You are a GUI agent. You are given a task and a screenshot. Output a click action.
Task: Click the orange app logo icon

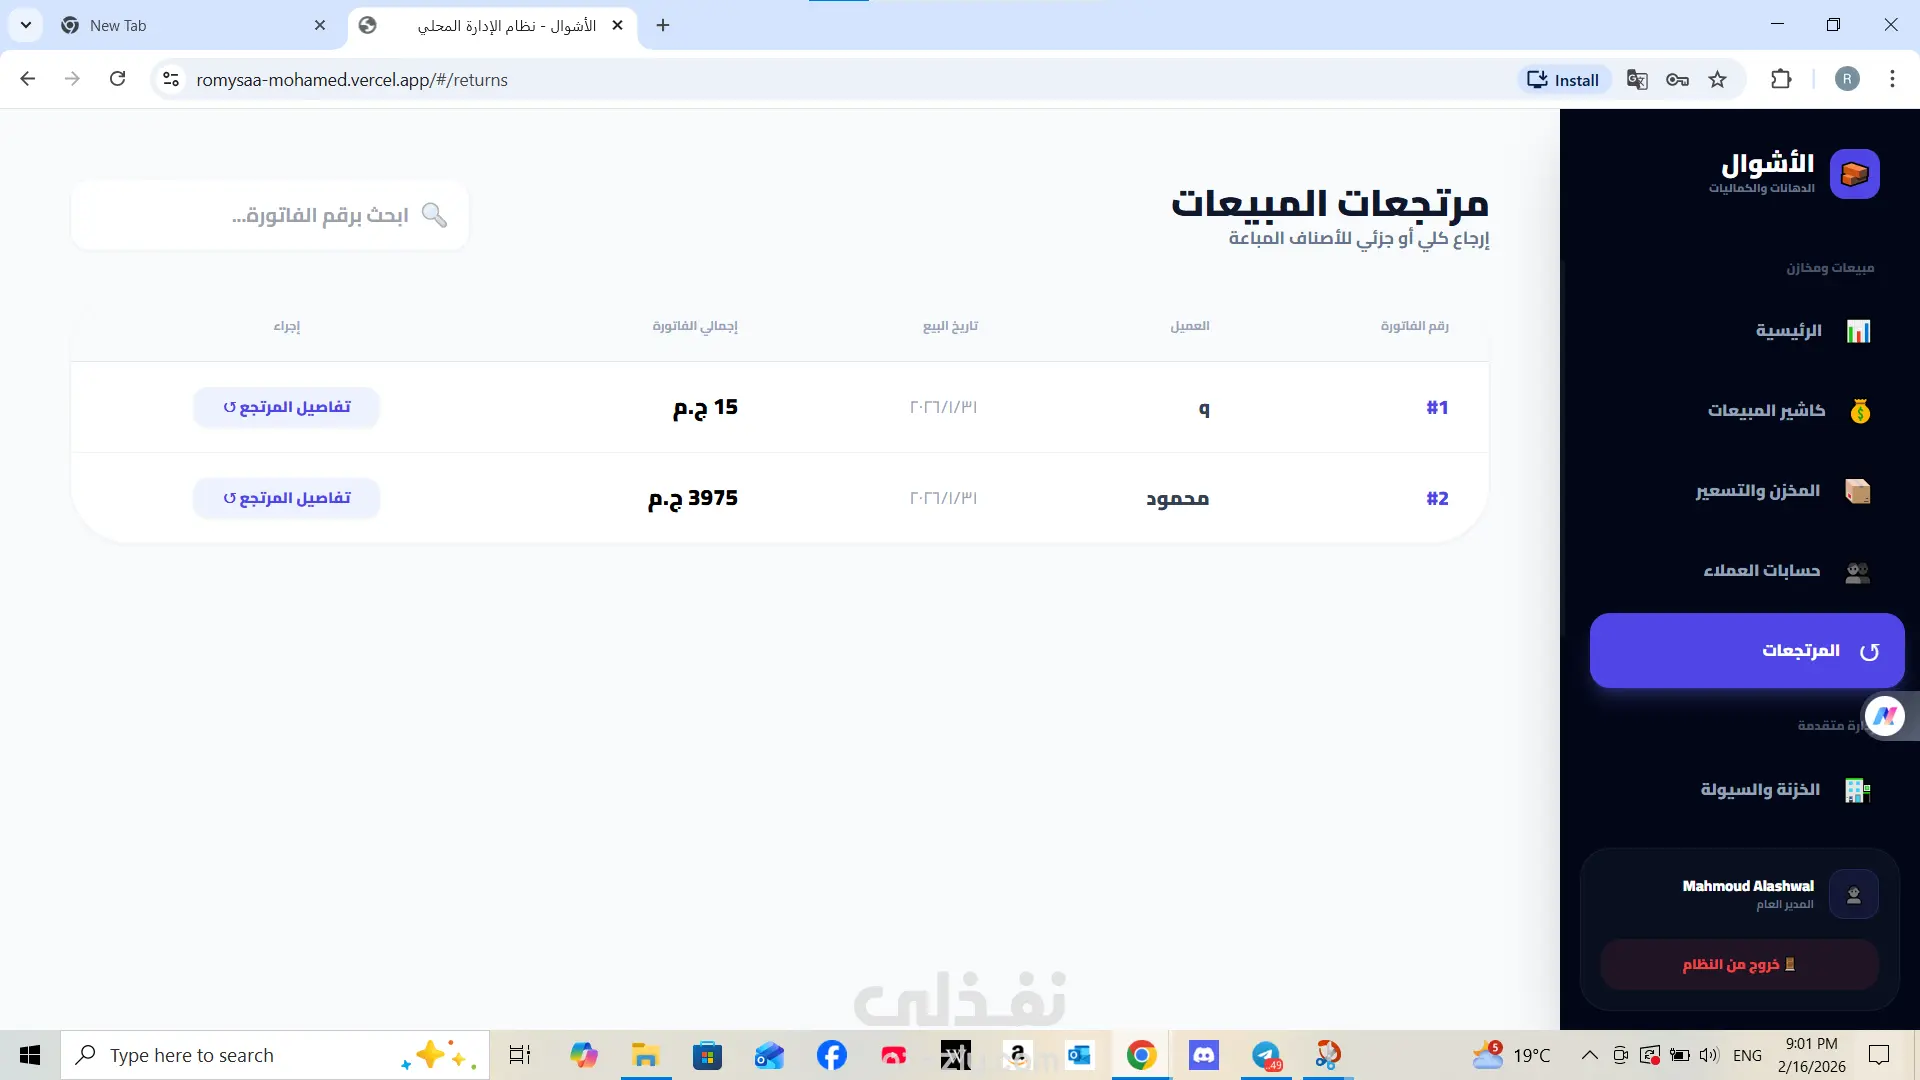click(x=1854, y=174)
